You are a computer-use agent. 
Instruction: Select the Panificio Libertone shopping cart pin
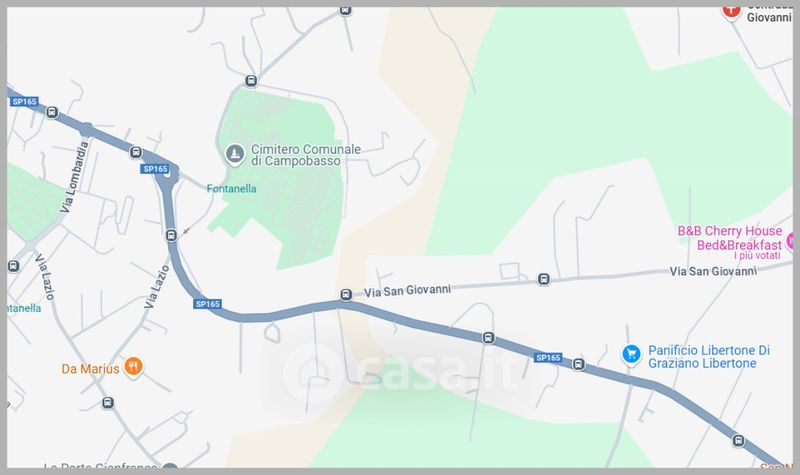(x=631, y=355)
